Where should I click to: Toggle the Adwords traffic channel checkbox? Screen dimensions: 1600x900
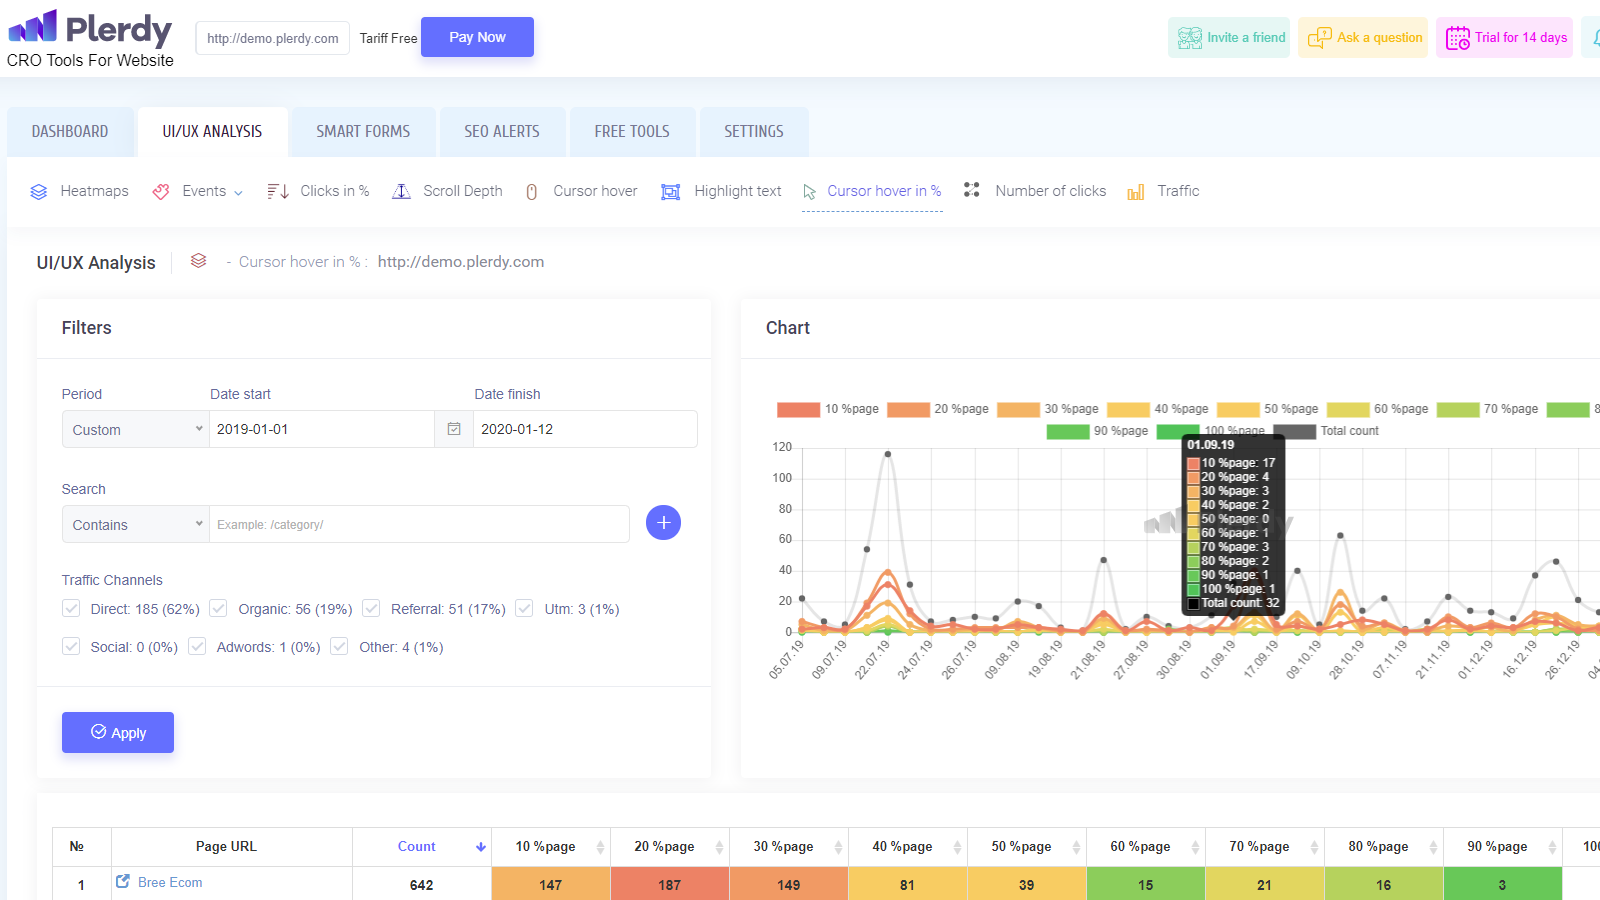coord(197,646)
